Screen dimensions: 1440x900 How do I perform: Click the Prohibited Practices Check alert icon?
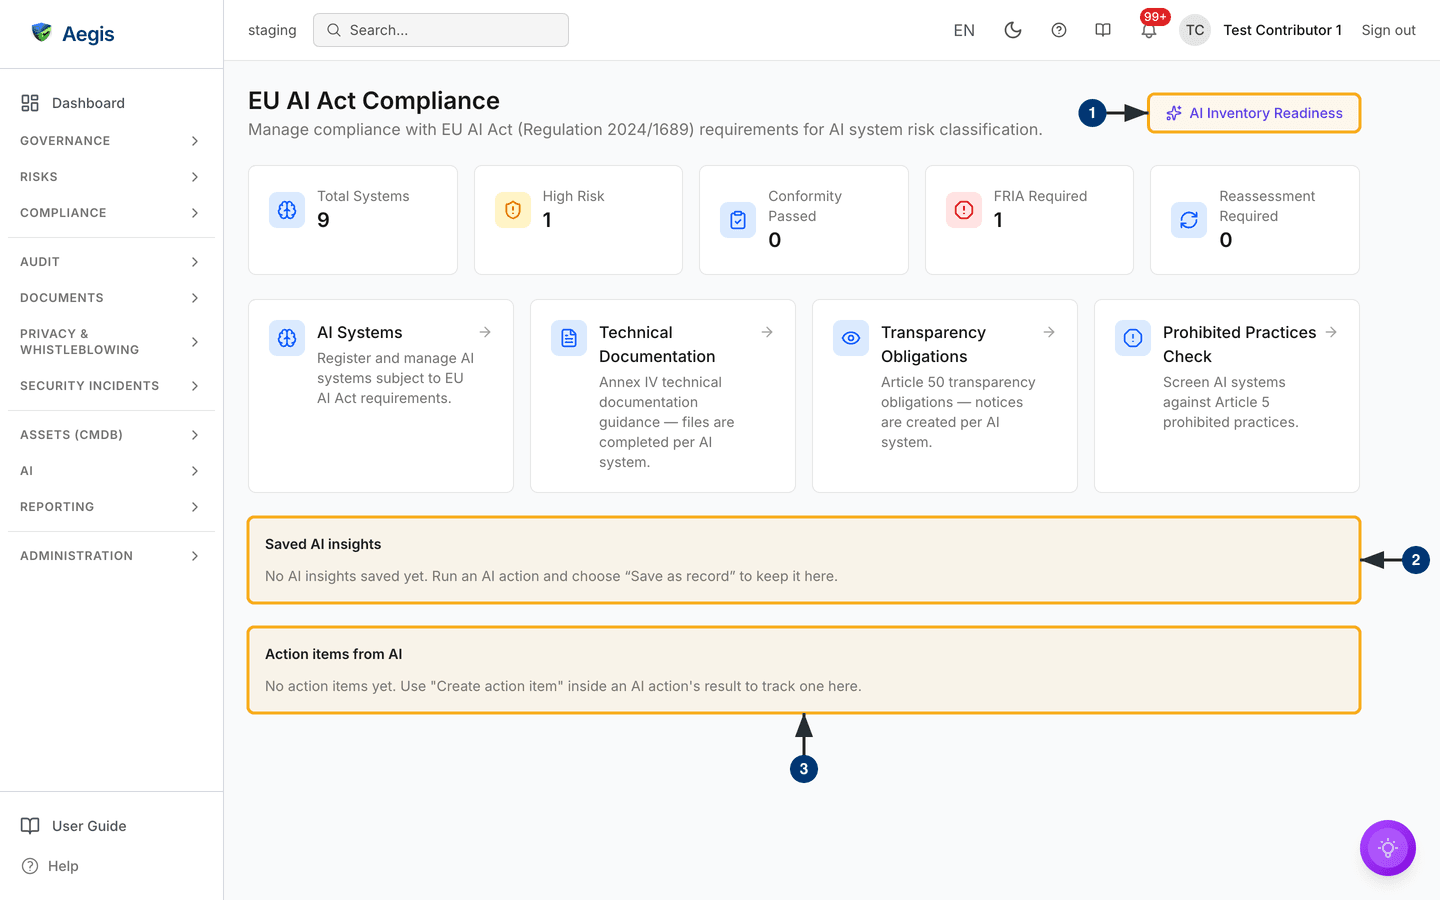click(1133, 338)
